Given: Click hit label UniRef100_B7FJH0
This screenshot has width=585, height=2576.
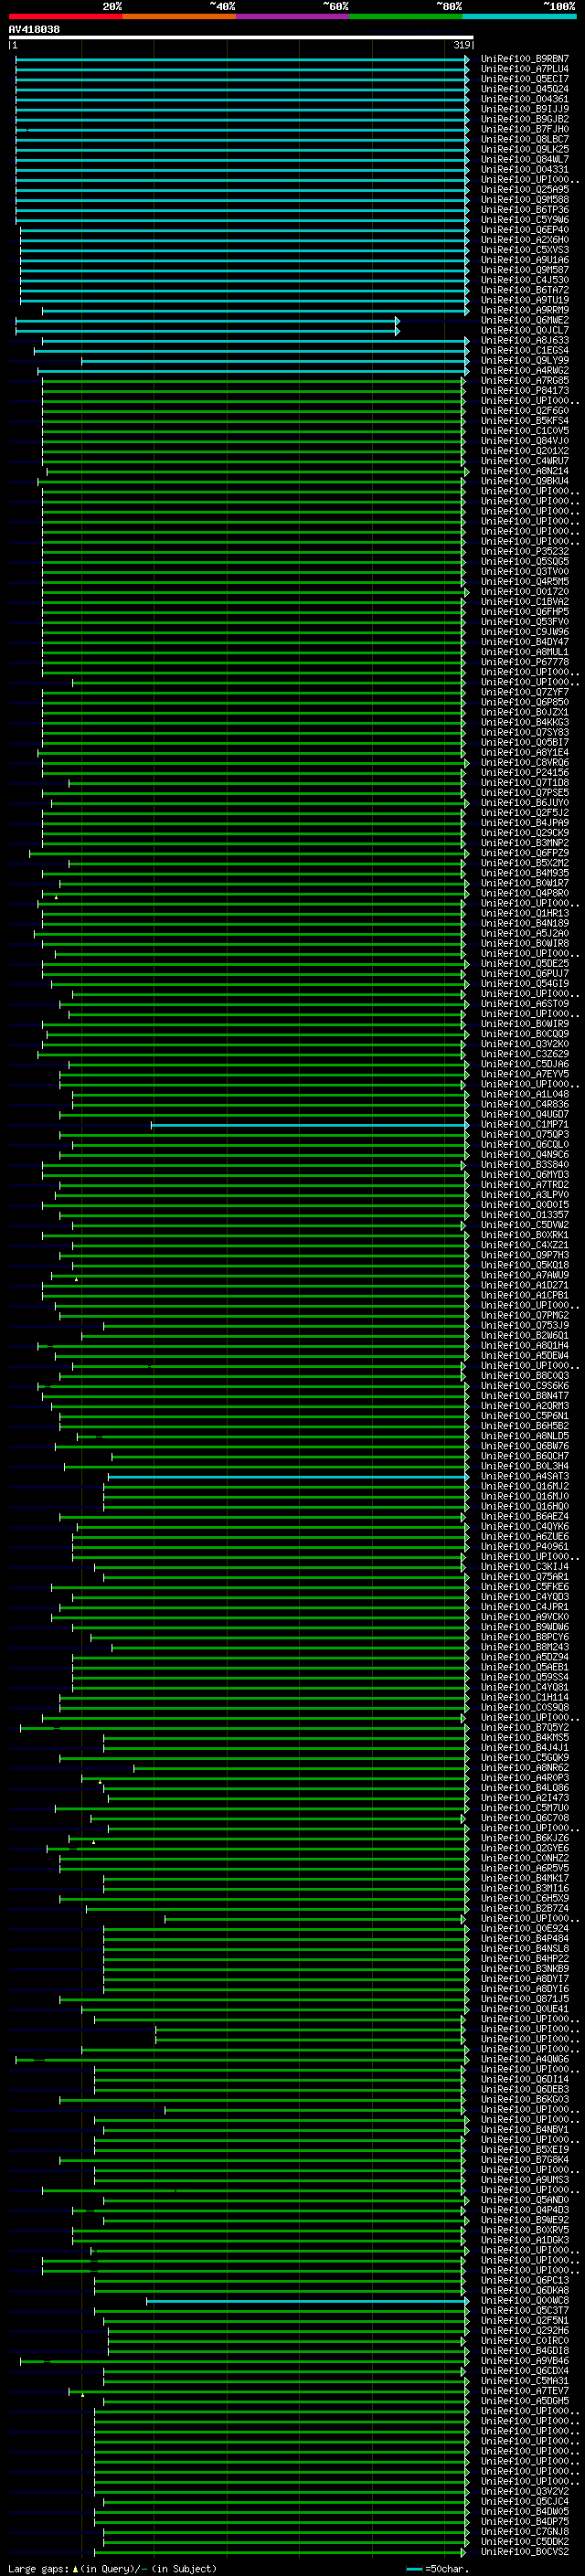Looking at the screenshot, I should point(524,129).
